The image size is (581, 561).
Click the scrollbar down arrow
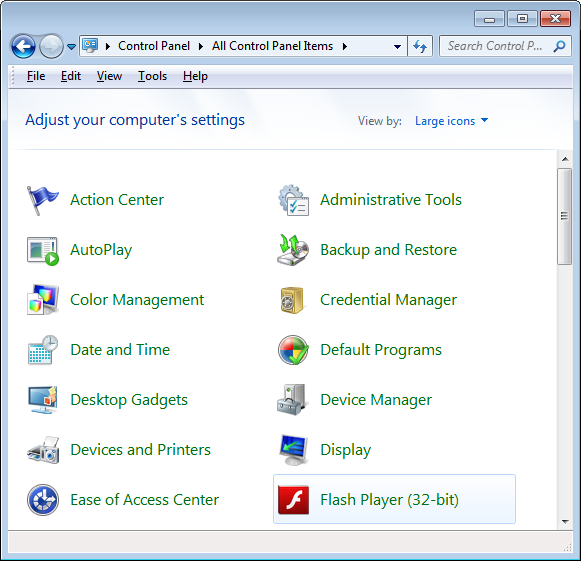pyautogui.click(x=565, y=522)
